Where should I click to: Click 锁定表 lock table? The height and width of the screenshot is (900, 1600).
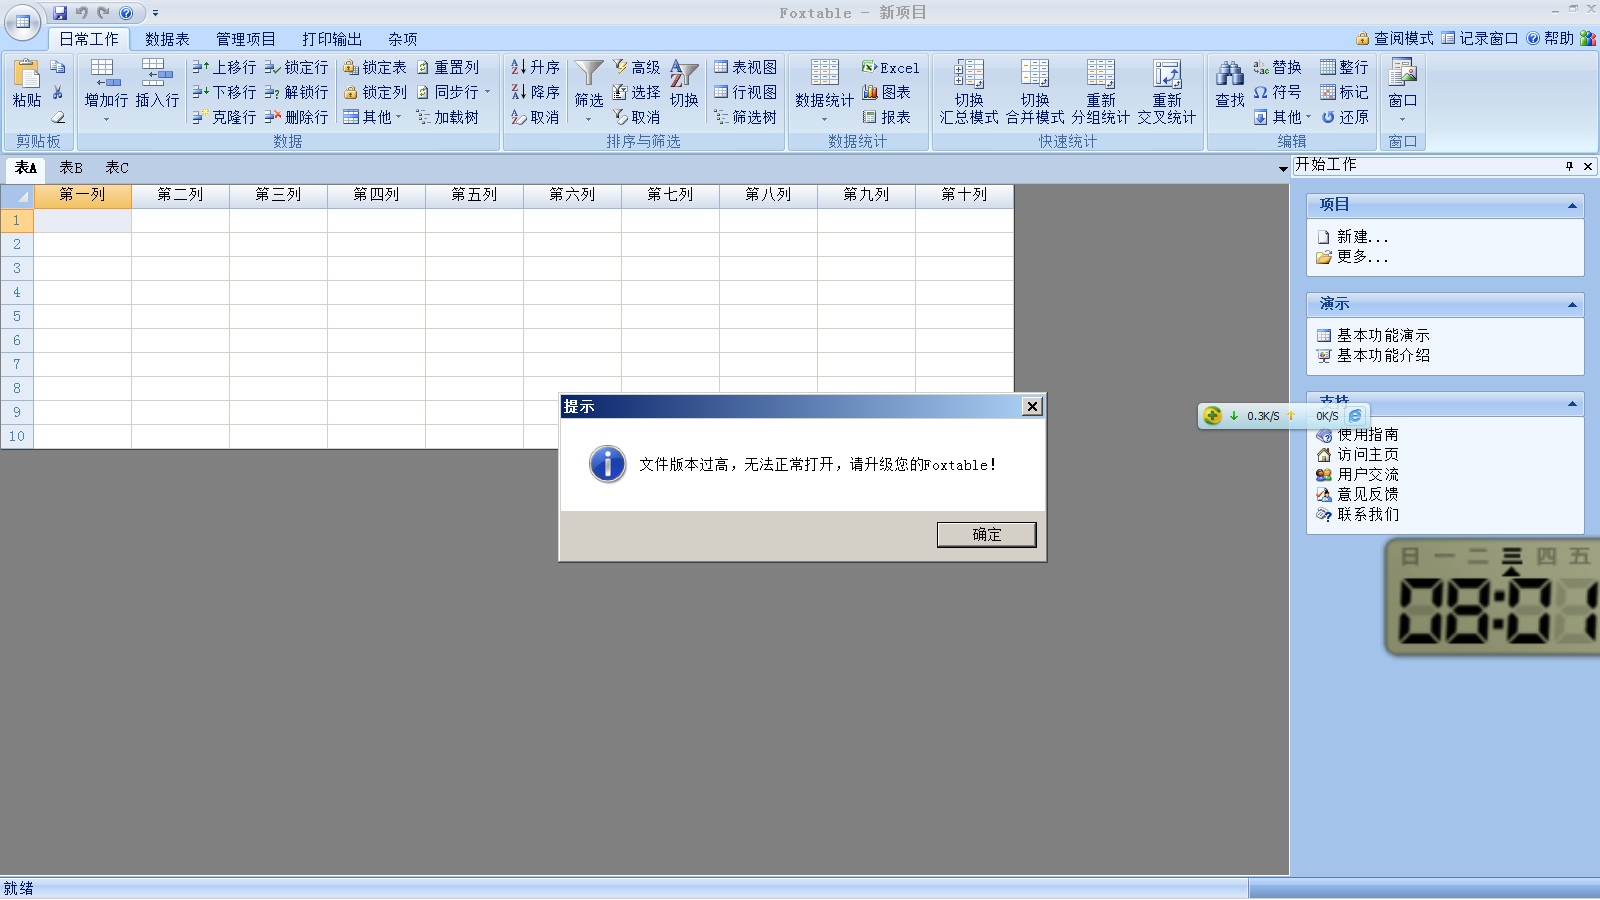375,67
